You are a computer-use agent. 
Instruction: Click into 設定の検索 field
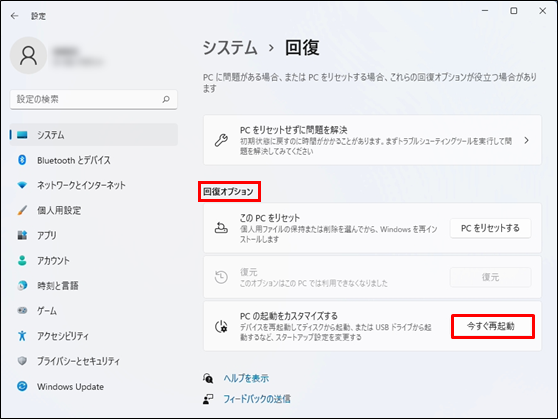94,99
